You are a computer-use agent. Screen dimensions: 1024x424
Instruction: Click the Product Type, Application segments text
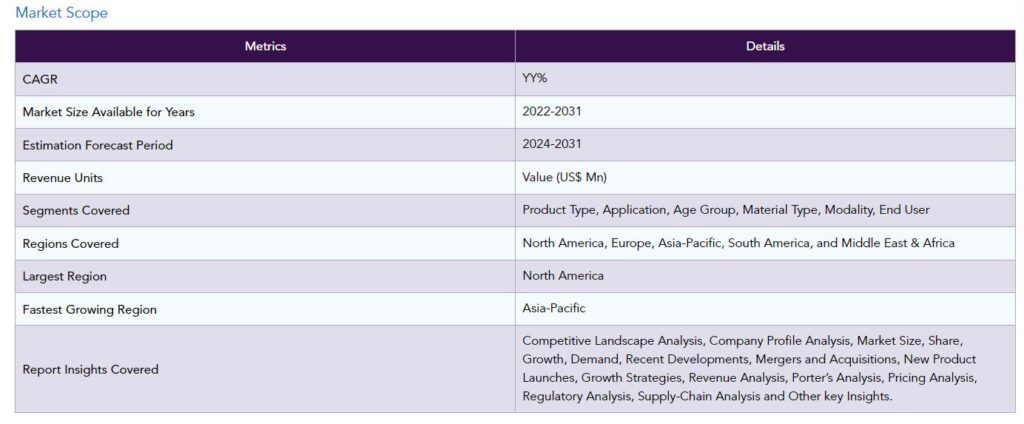725,210
